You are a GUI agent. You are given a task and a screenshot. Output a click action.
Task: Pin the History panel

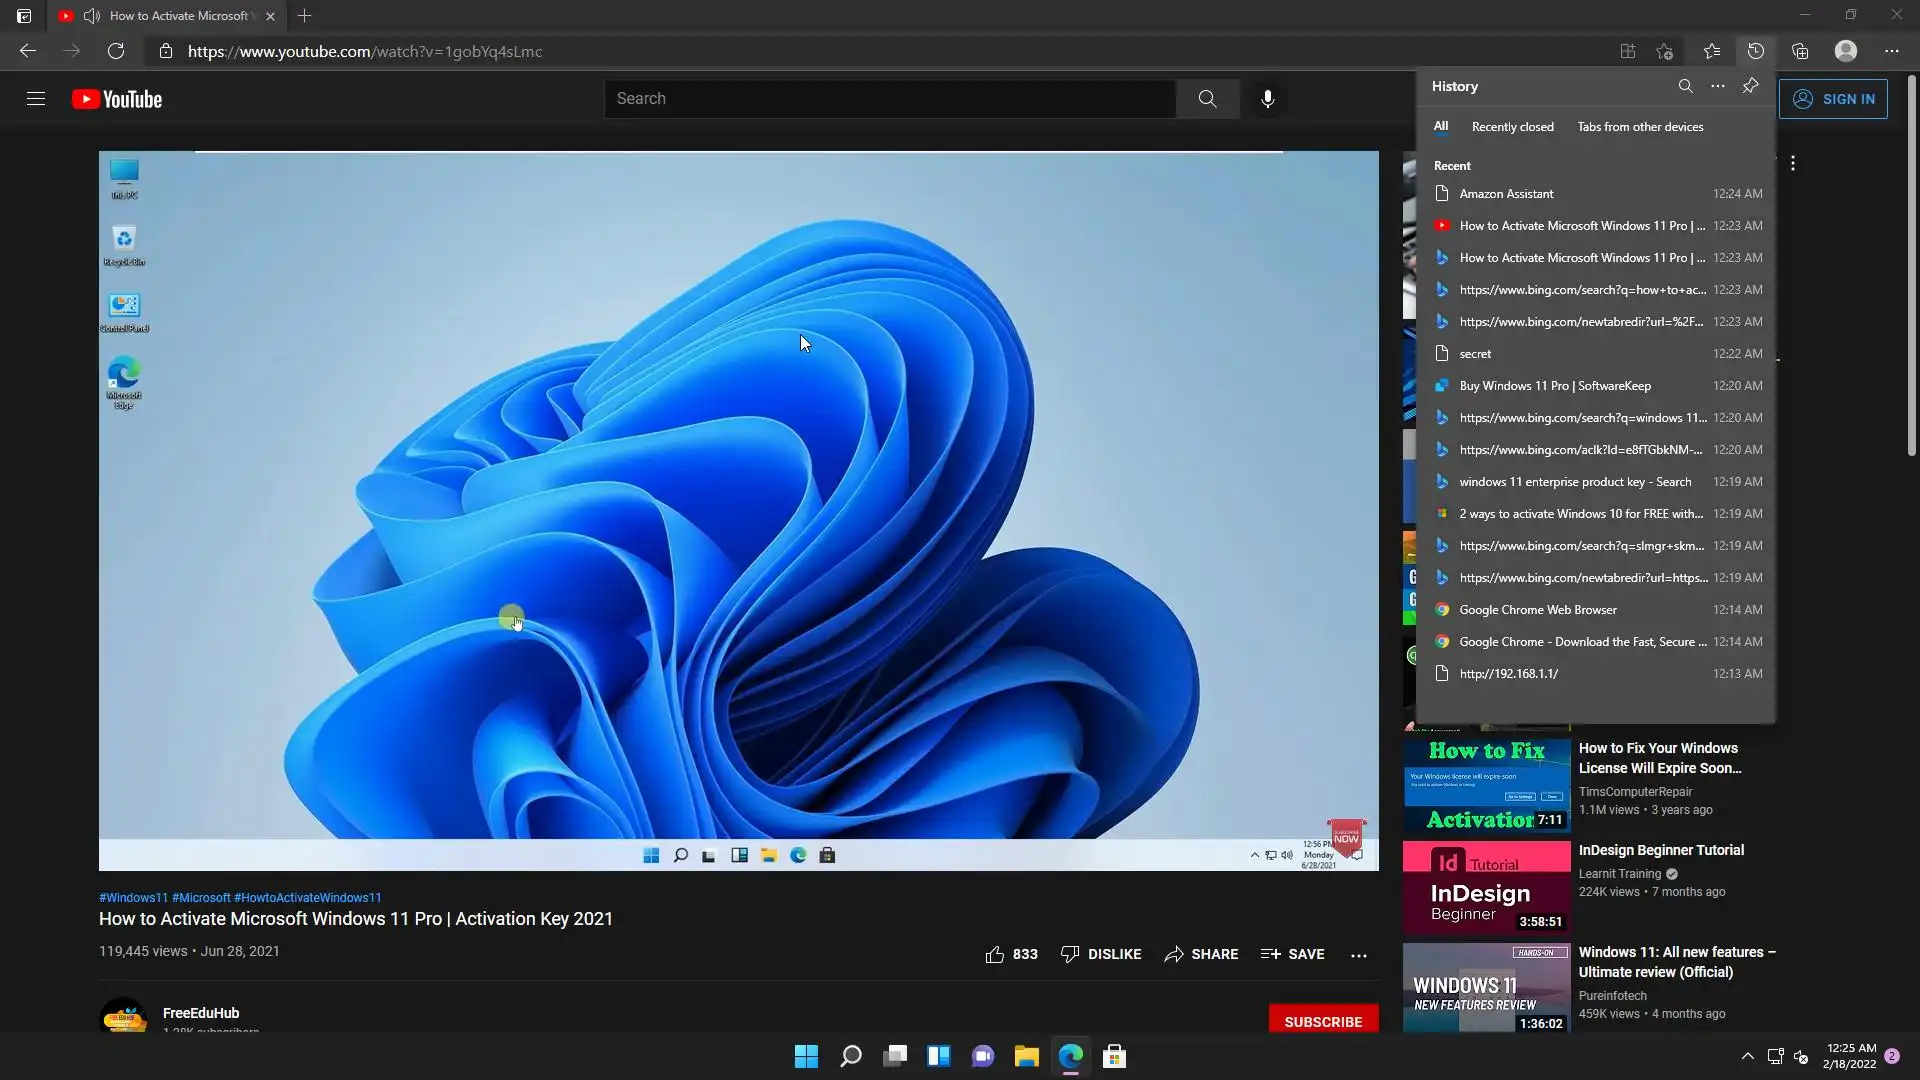[x=1750, y=86]
